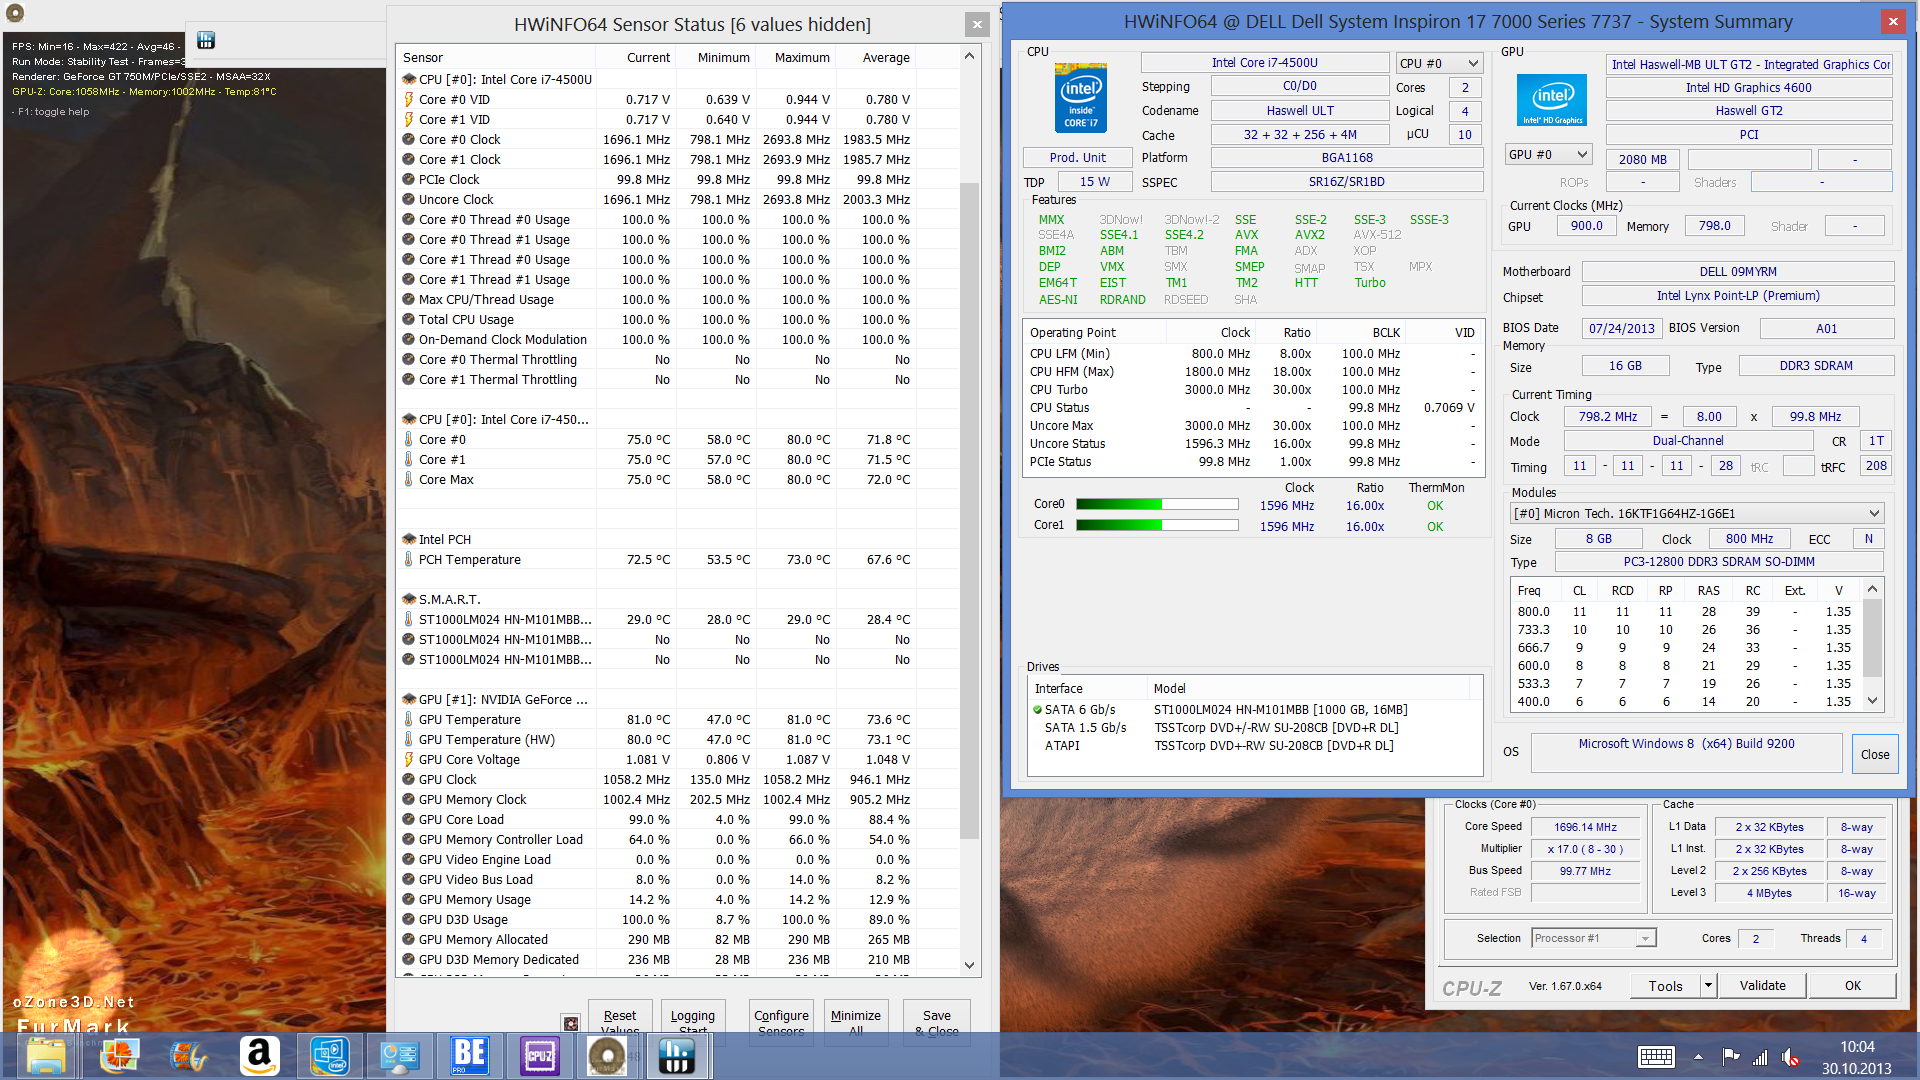
Task: Click the memory timing table scroll-down arrow
Action: 1873,701
